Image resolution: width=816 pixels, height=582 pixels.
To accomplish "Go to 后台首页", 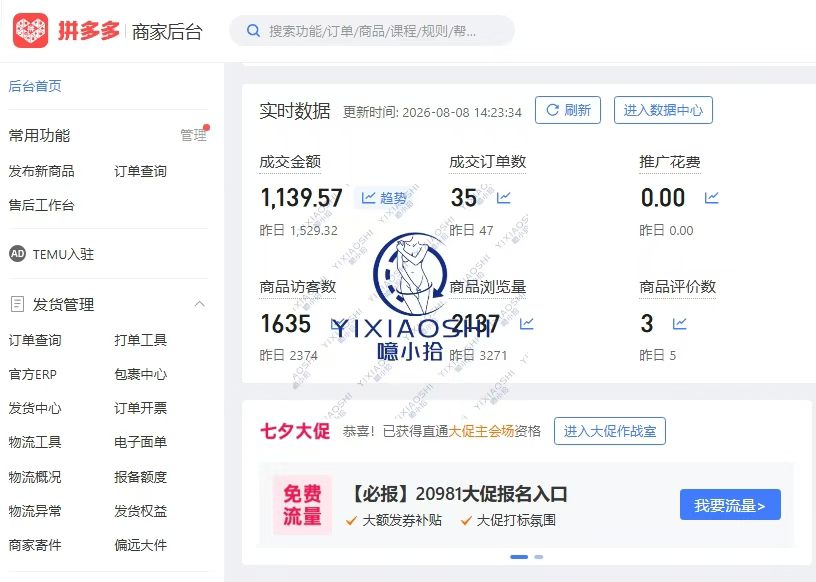I will point(35,86).
